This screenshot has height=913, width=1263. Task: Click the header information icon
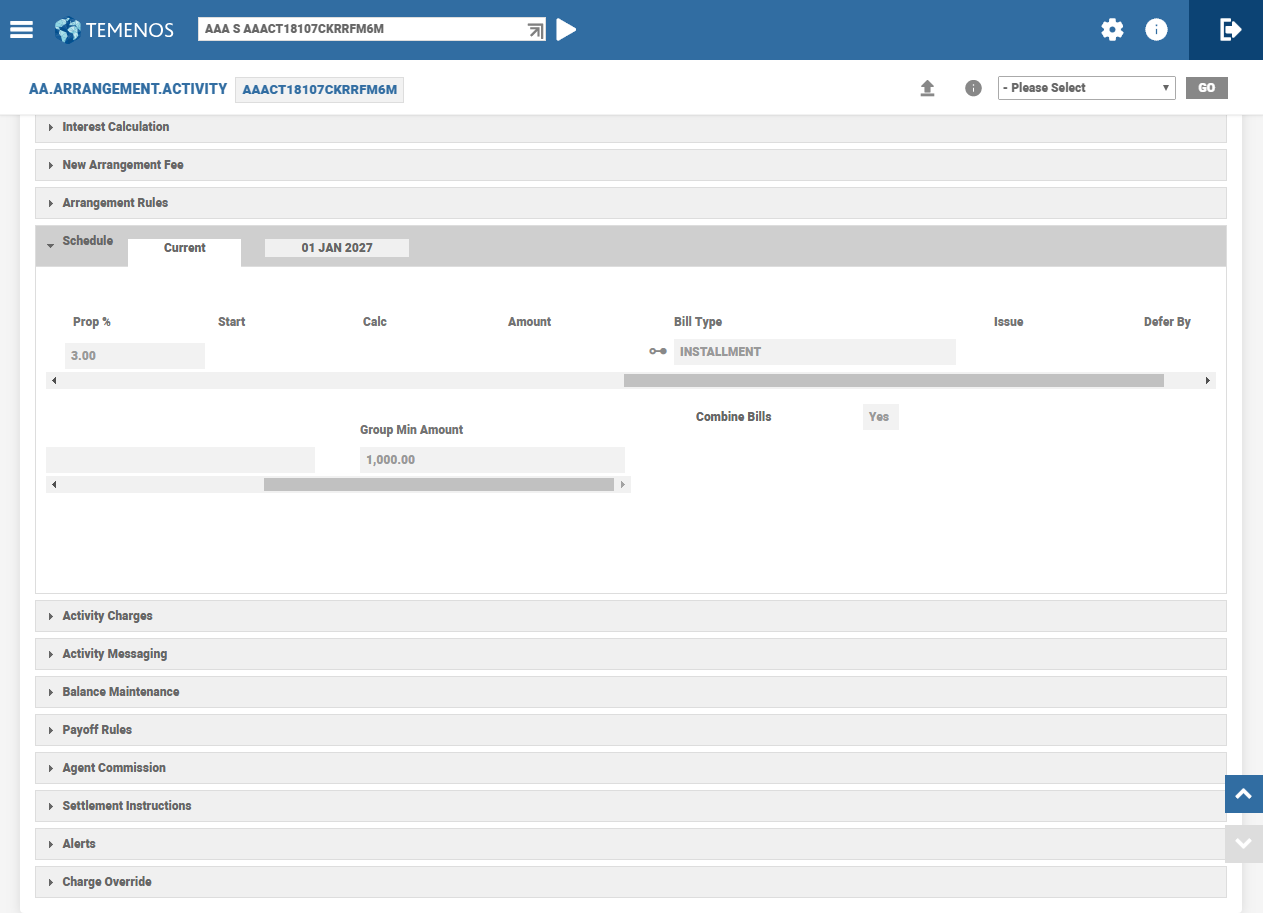[1156, 30]
